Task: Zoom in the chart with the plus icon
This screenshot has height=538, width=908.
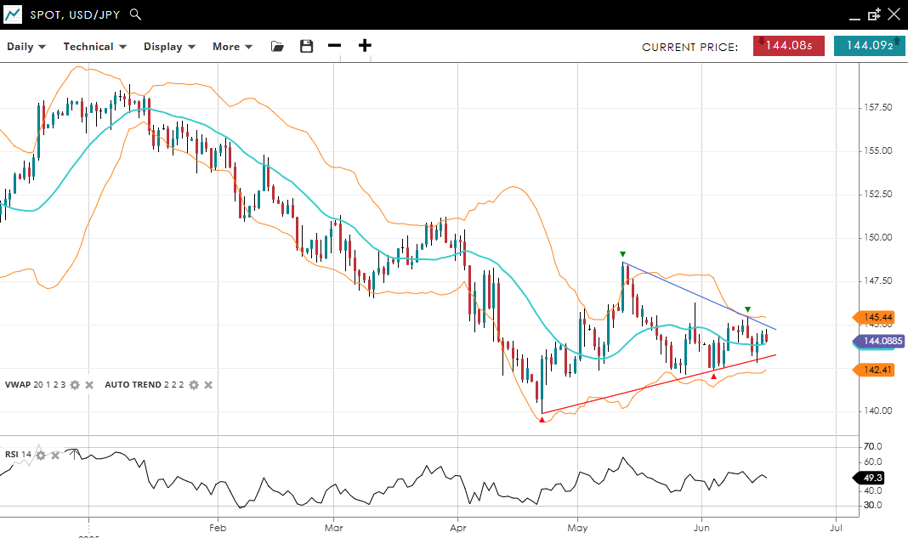Action: [x=365, y=46]
